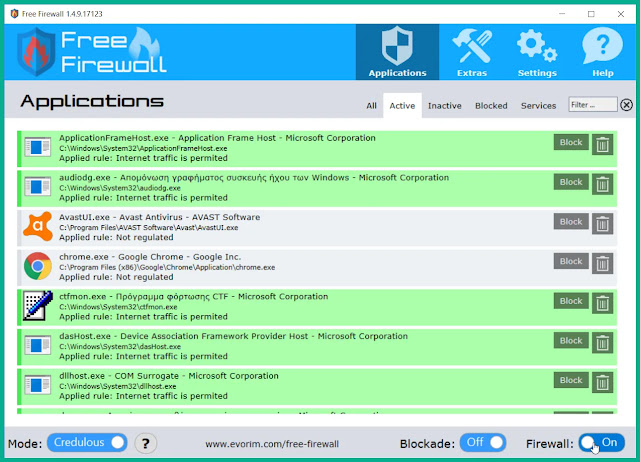The height and width of the screenshot is (462, 640).
Task: Click the ctfmon.exe pen icon
Action: (x=38, y=305)
